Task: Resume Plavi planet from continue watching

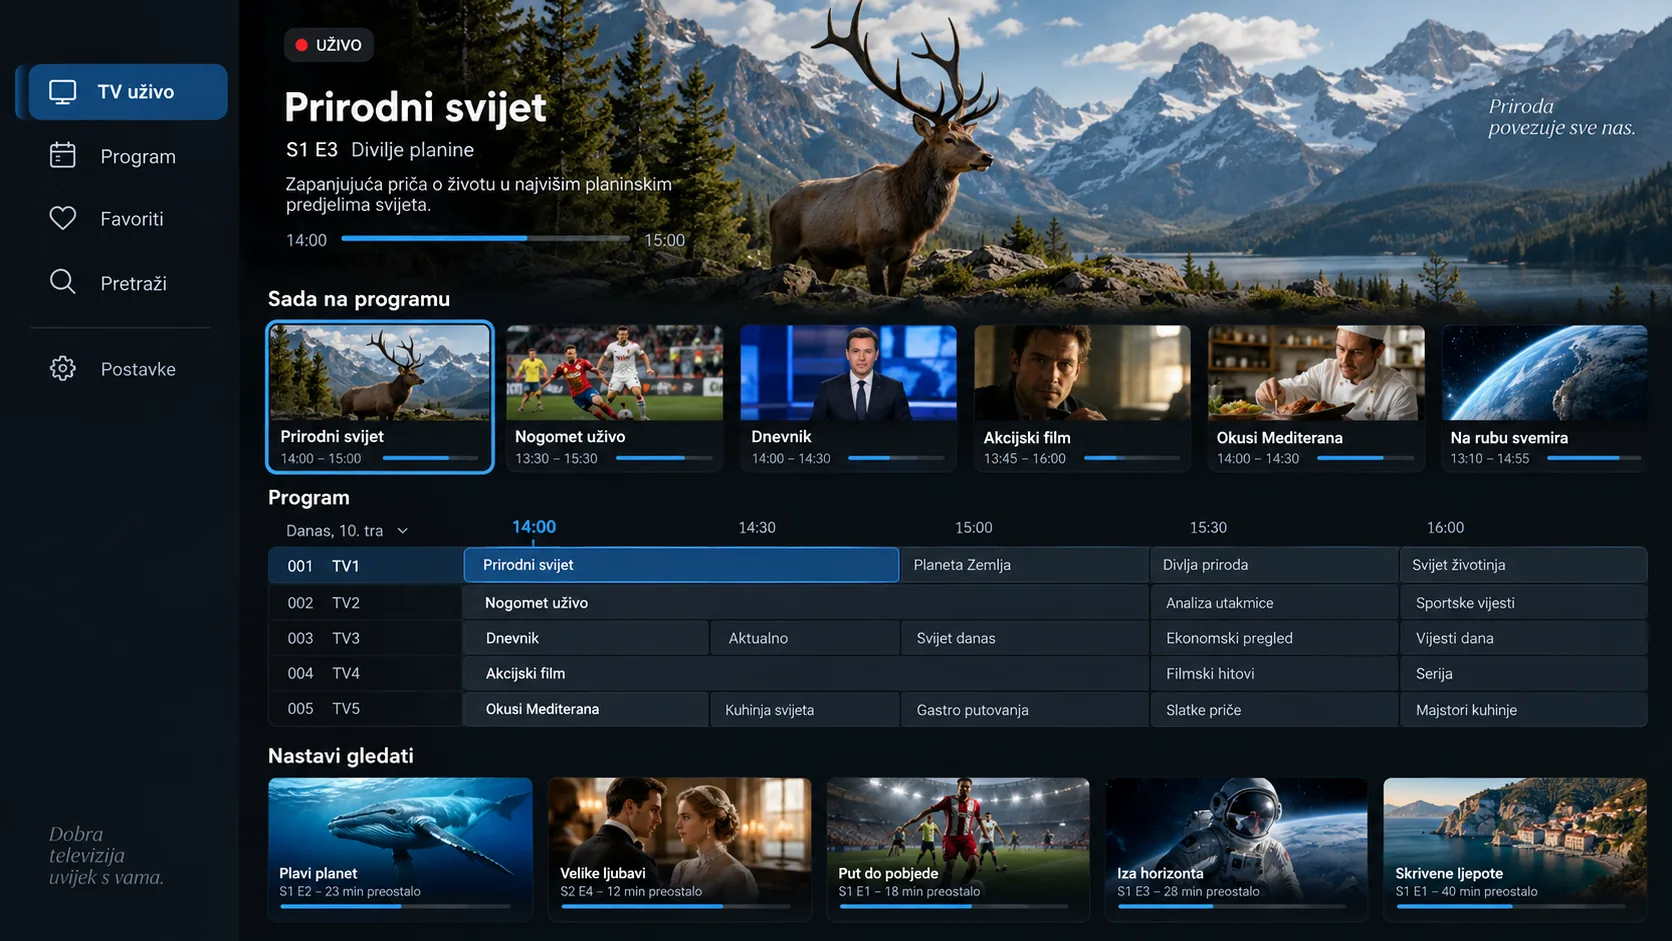Action: click(x=400, y=849)
